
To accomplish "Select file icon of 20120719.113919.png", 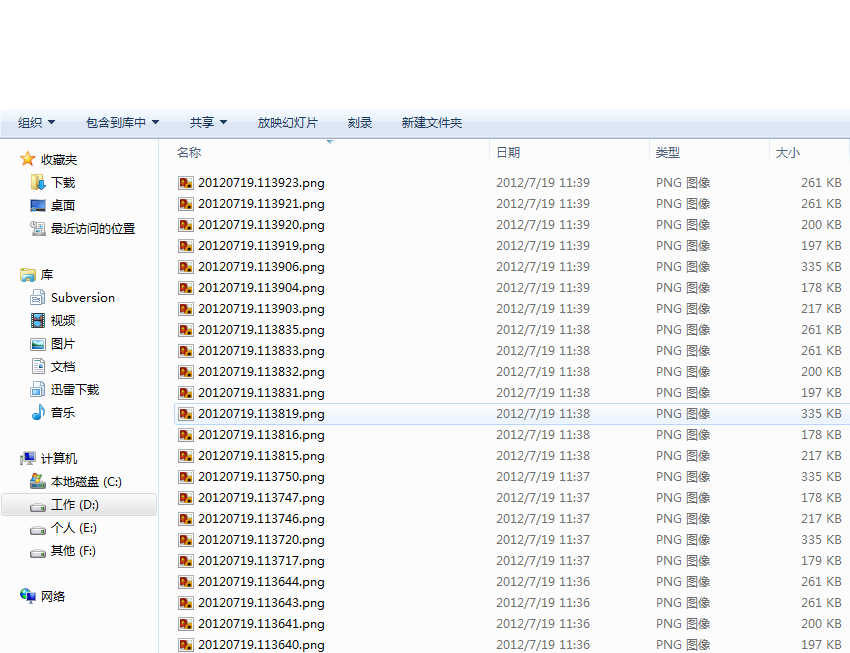I will point(185,245).
